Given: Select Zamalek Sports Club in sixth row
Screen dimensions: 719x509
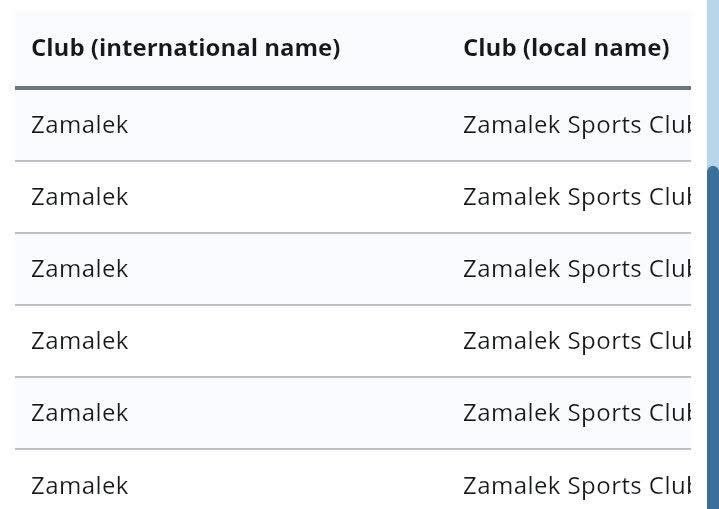Looking at the screenshot, I should (x=576, y=486).
